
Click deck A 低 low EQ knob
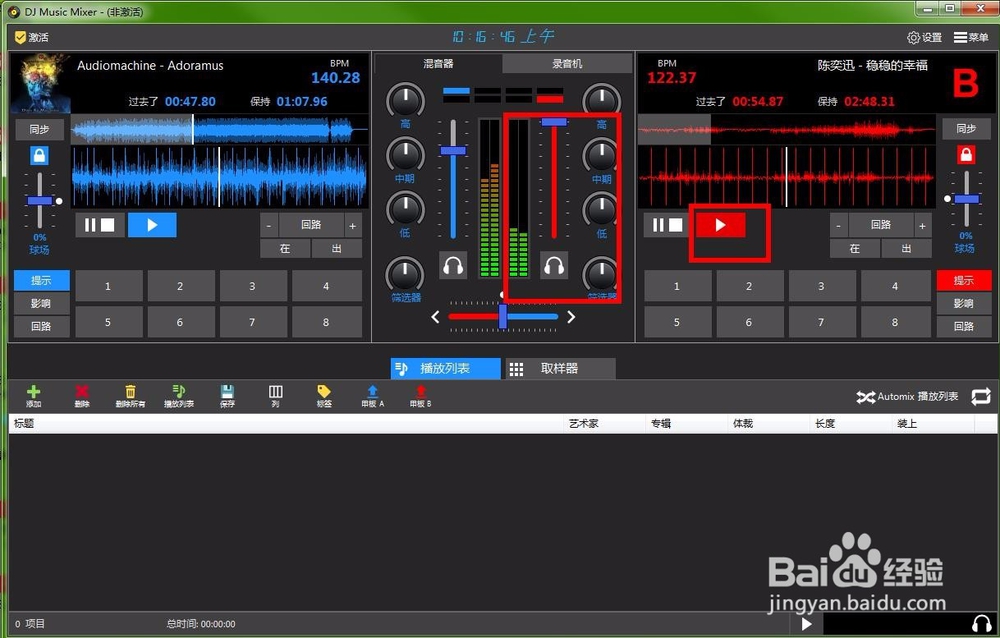click(x=406, y=208)
